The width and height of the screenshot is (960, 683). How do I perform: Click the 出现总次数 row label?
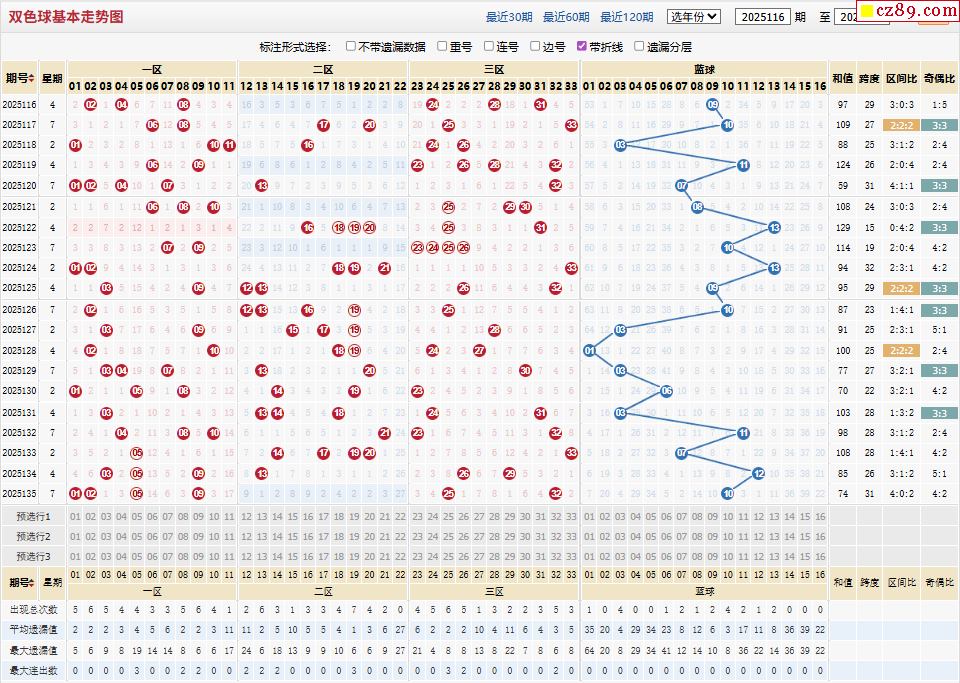(34, 610)
